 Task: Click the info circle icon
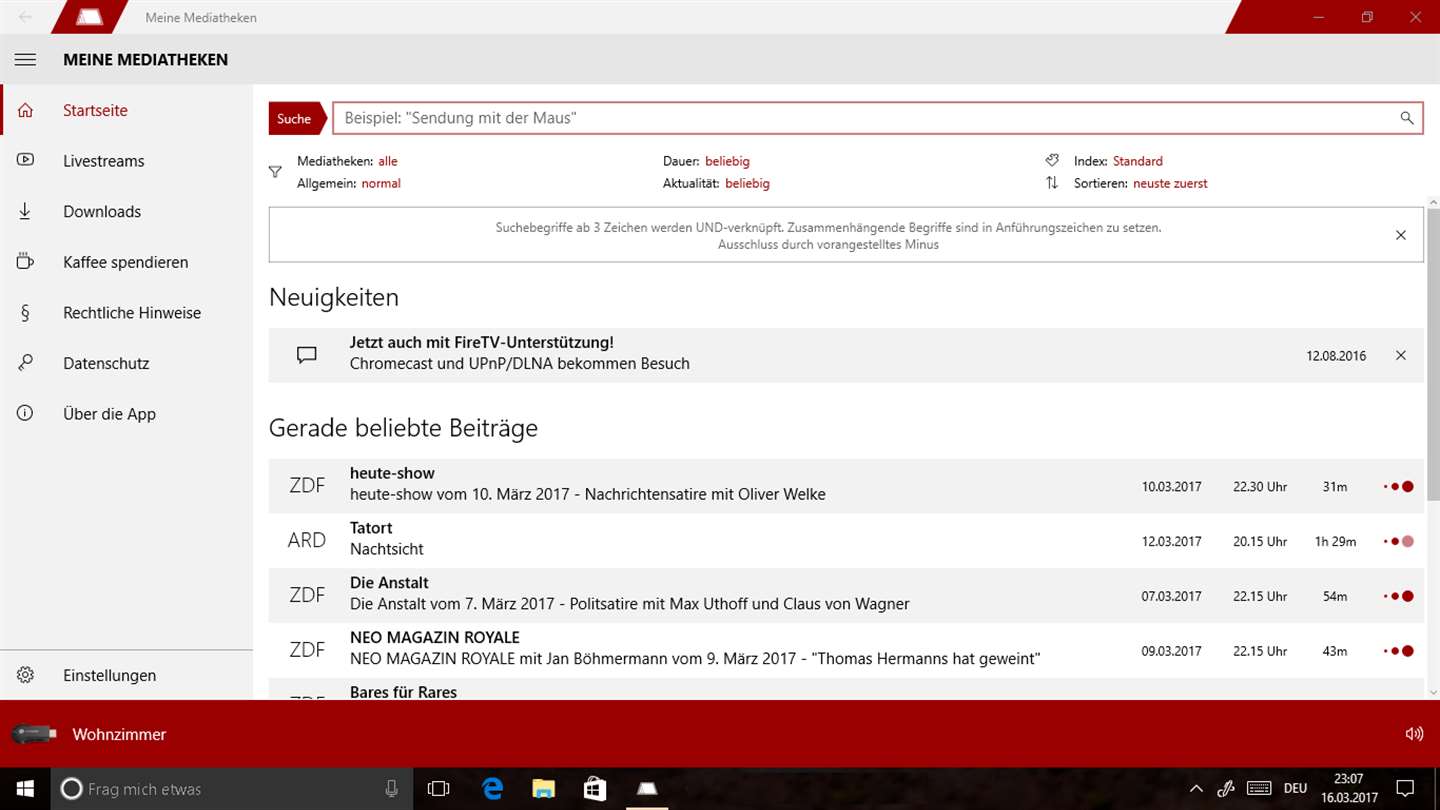(x=25, y=414)
